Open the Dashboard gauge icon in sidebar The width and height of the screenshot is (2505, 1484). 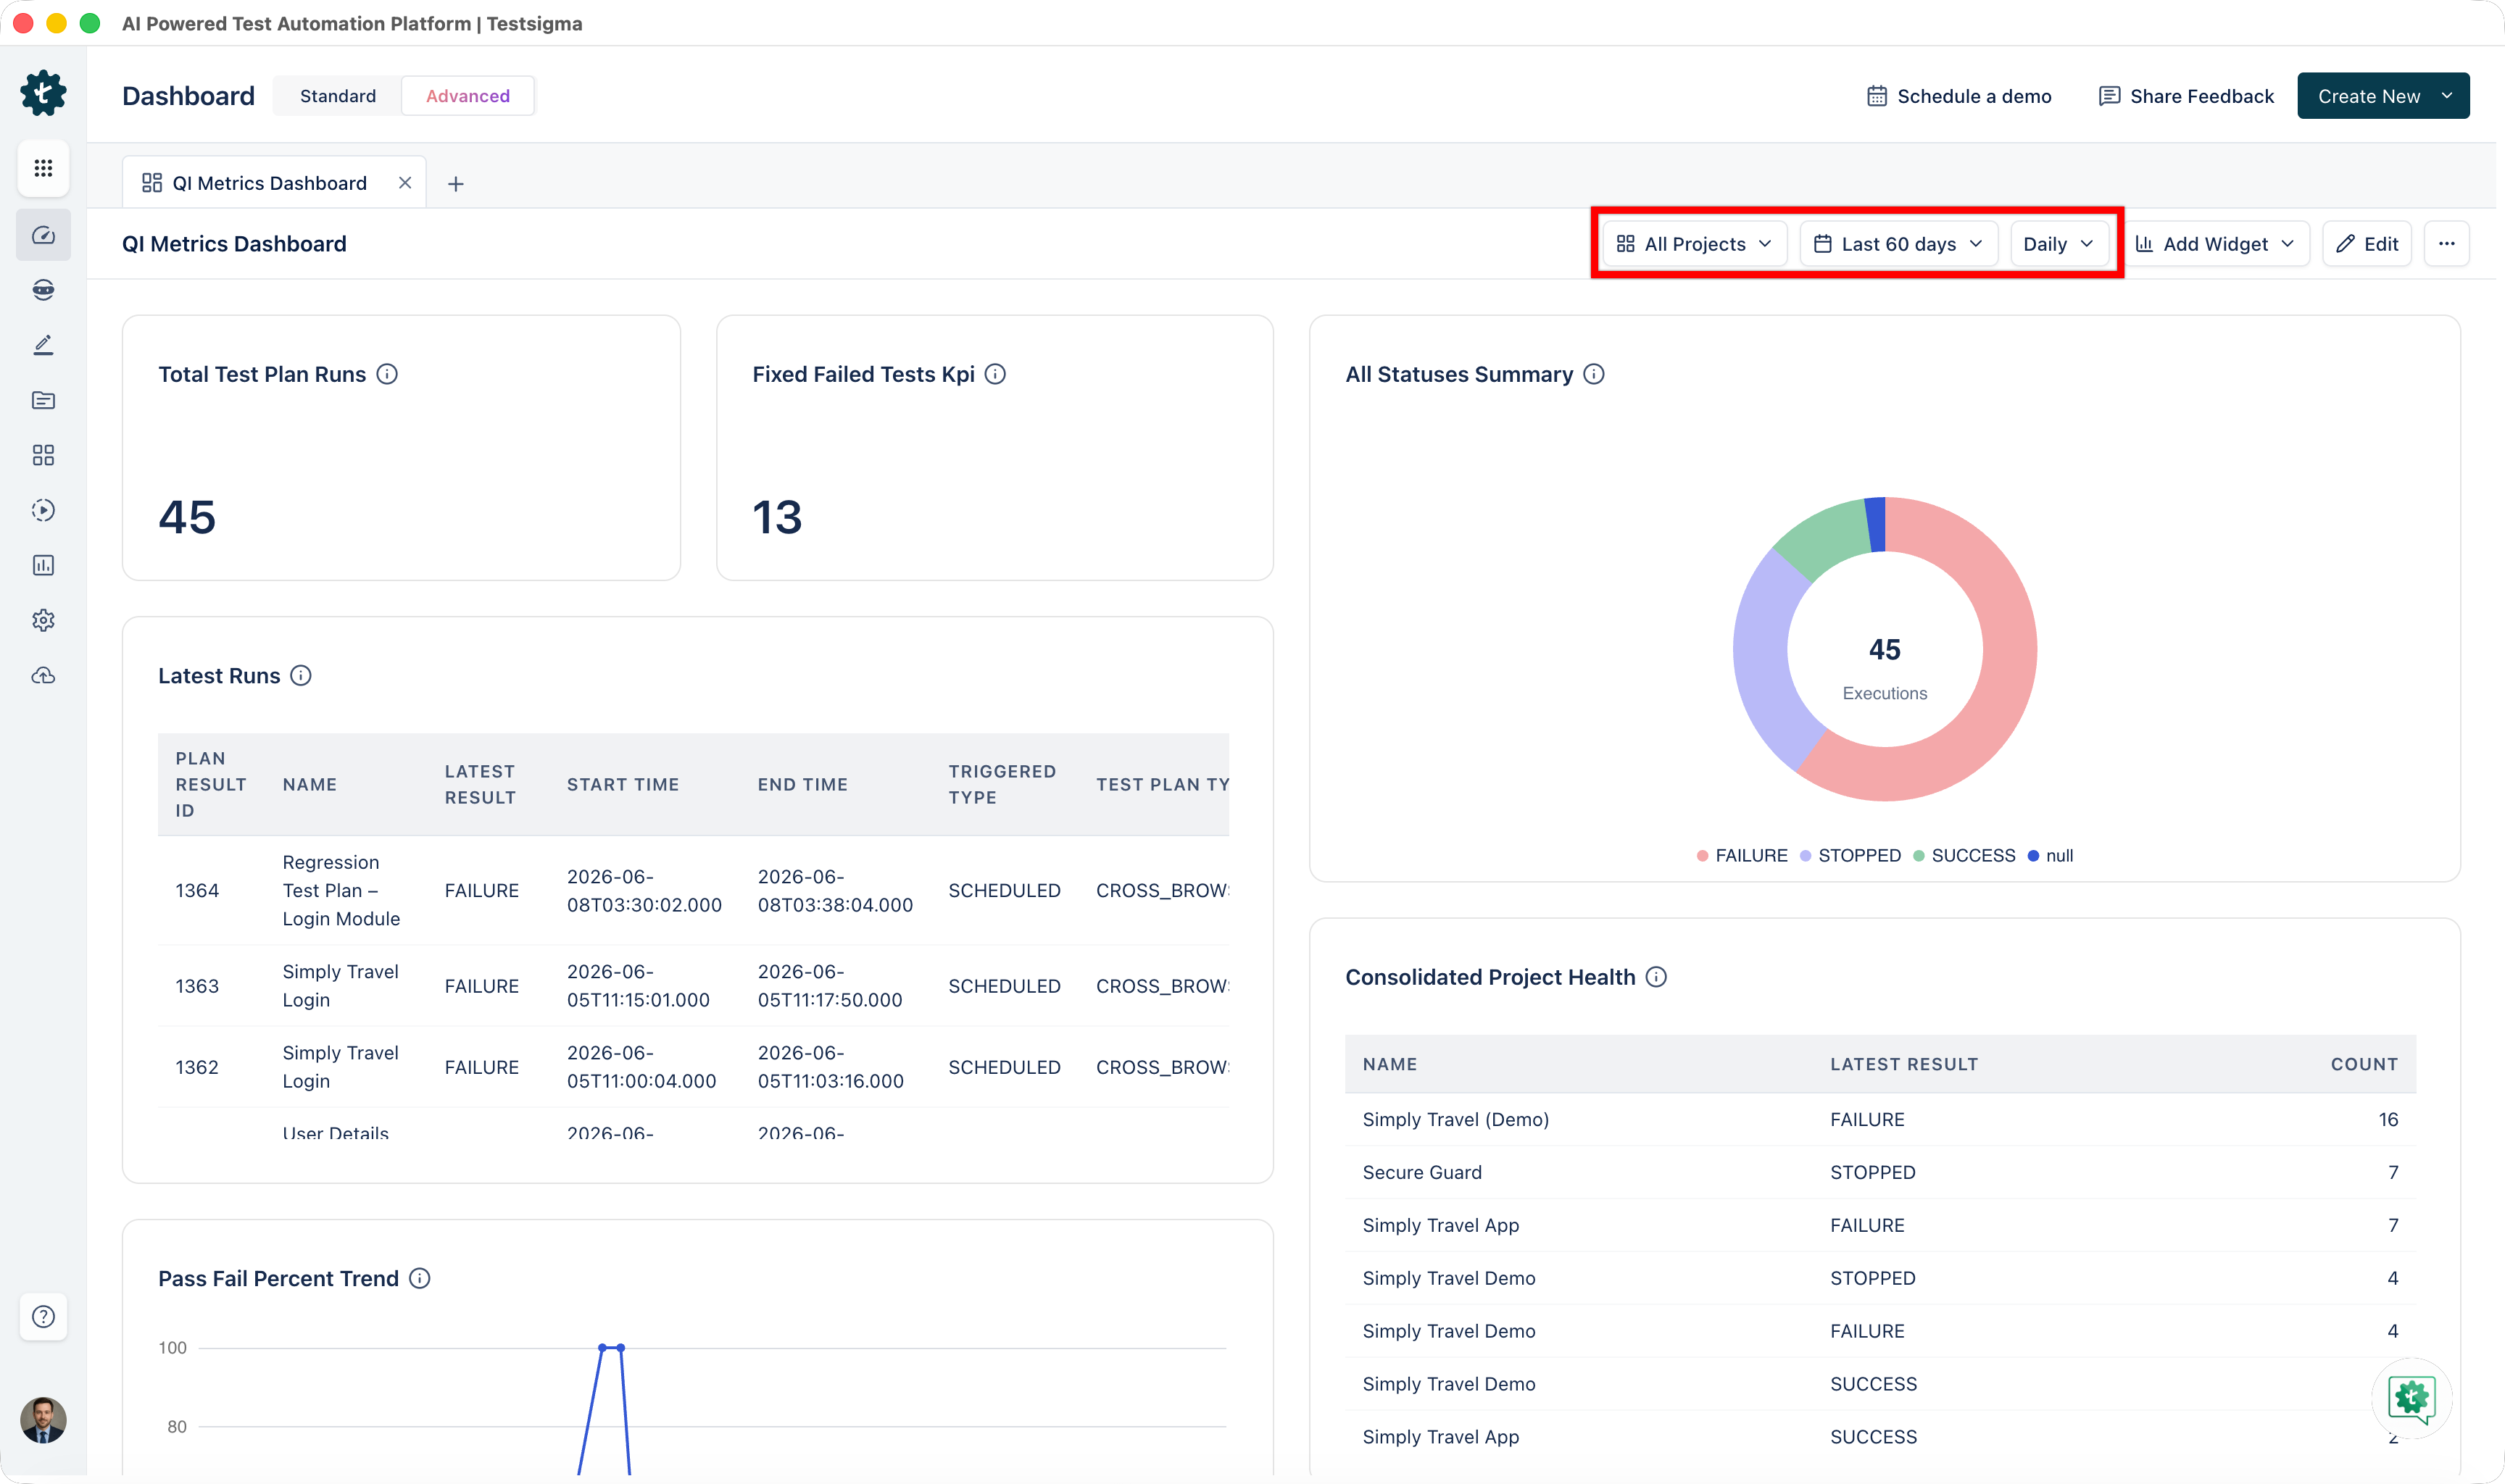pos(43,235)
